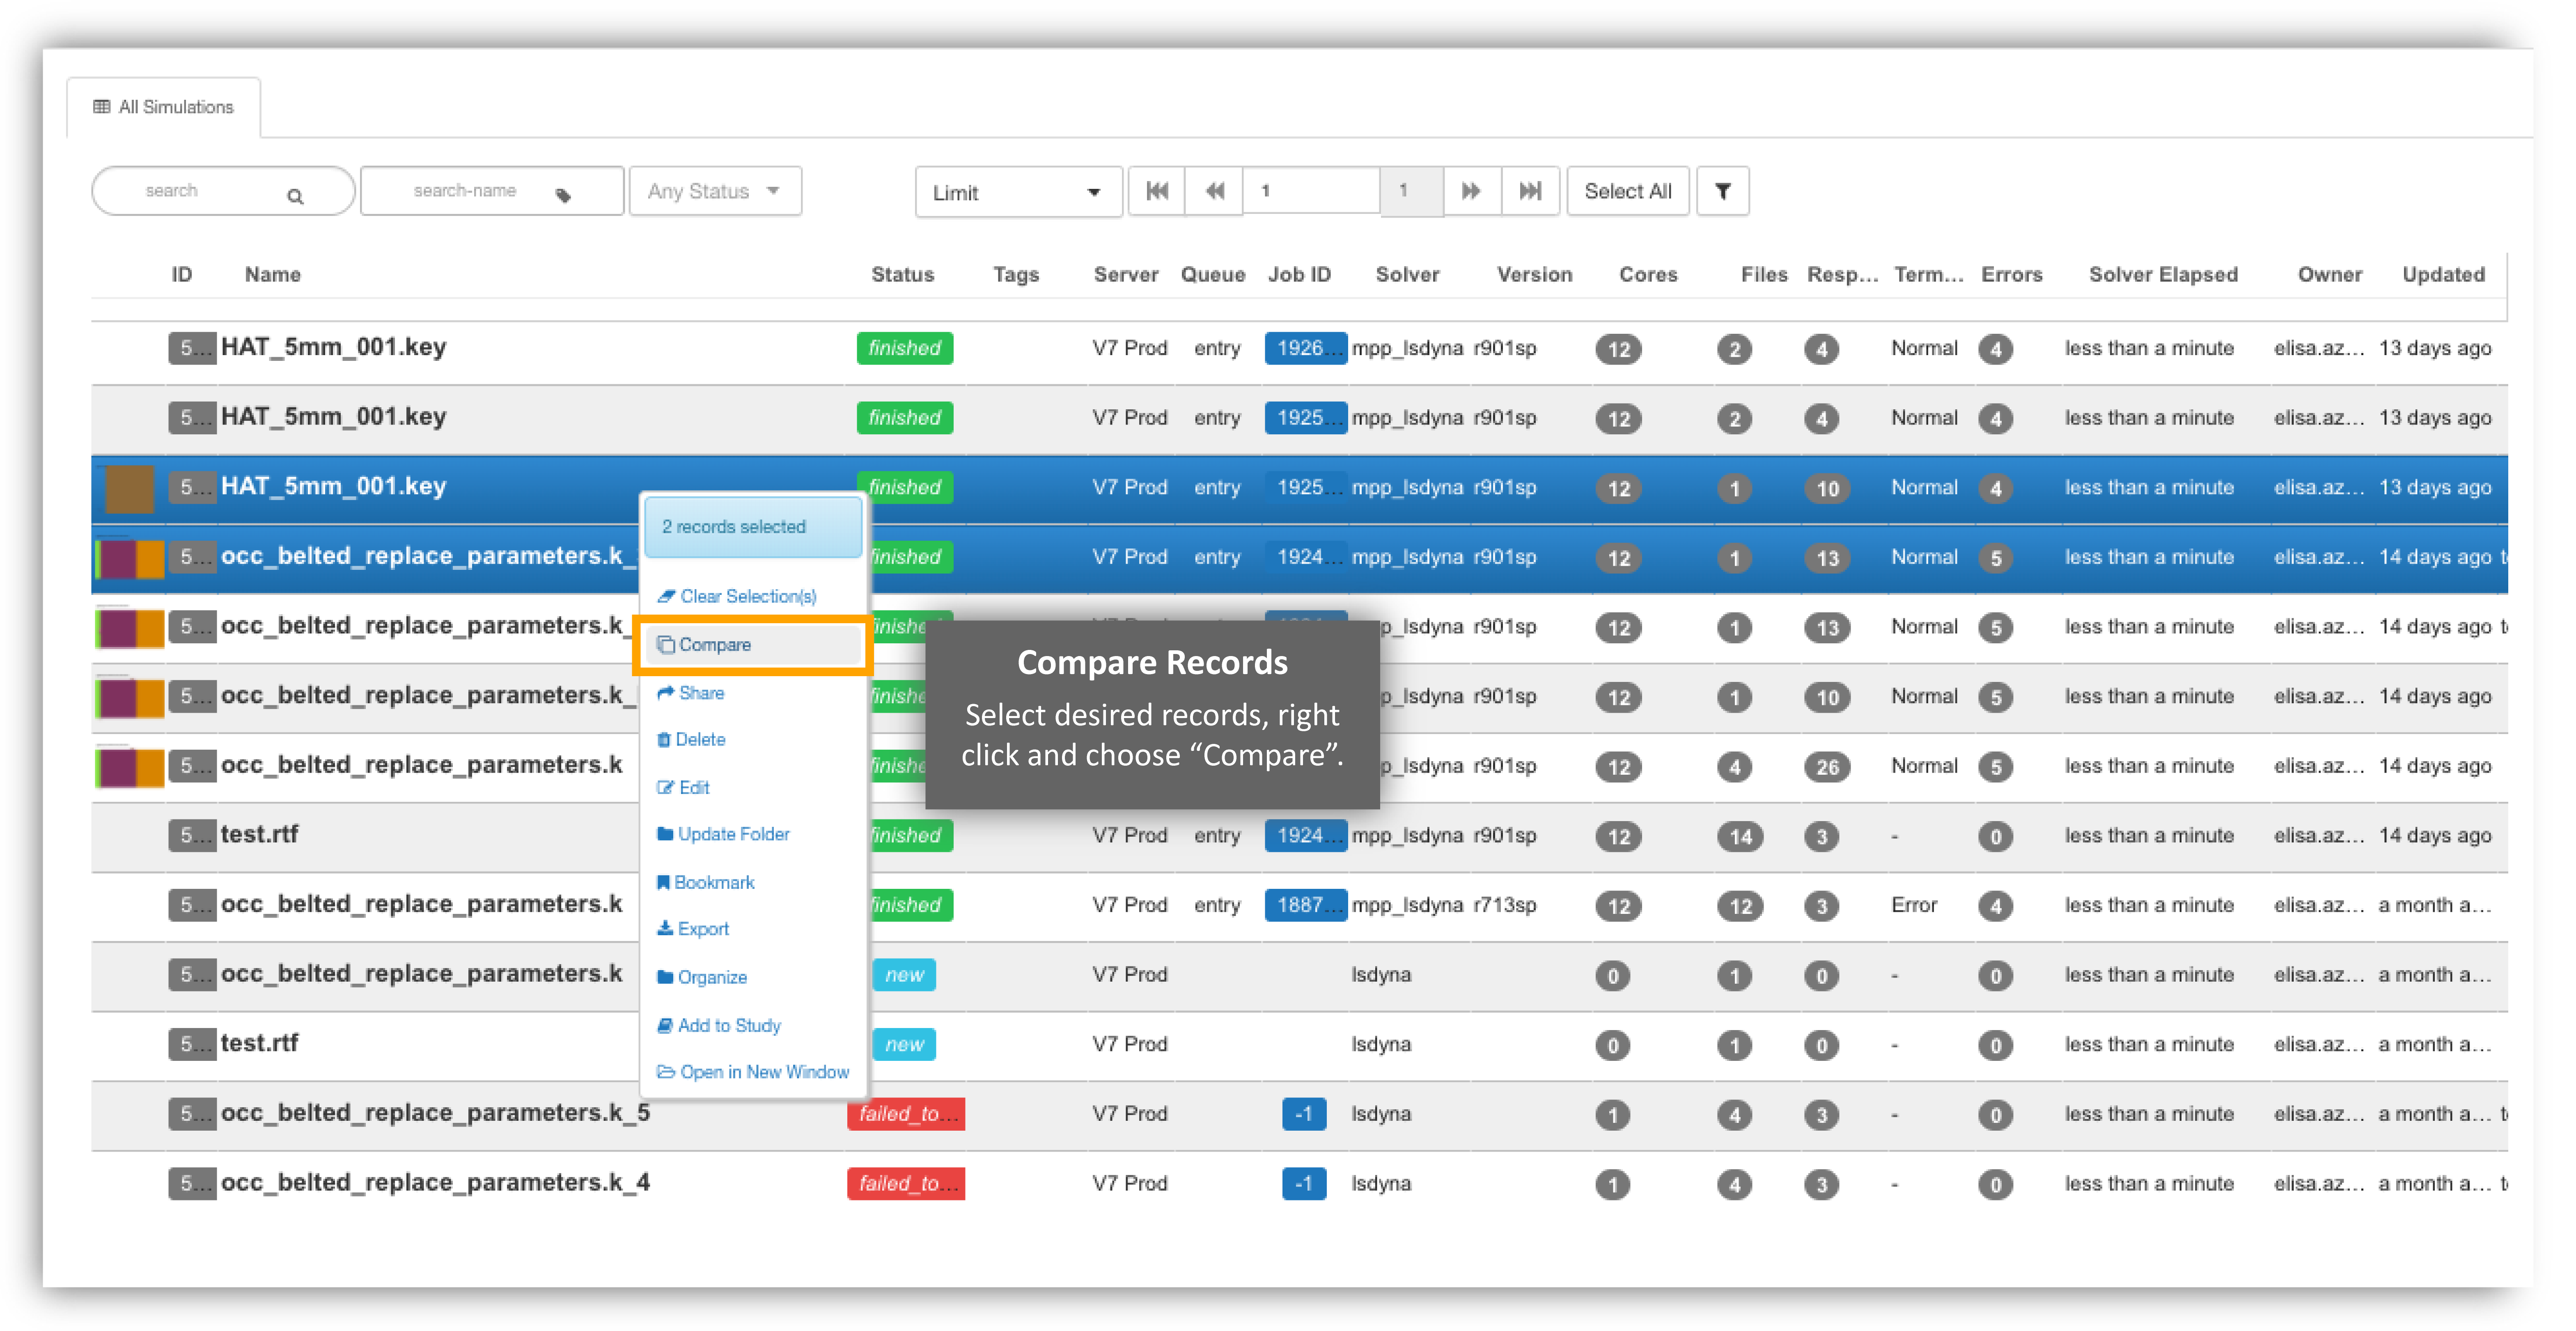Select occ_belted_replace_parameters.k_4 row name

coord(435,1183)
